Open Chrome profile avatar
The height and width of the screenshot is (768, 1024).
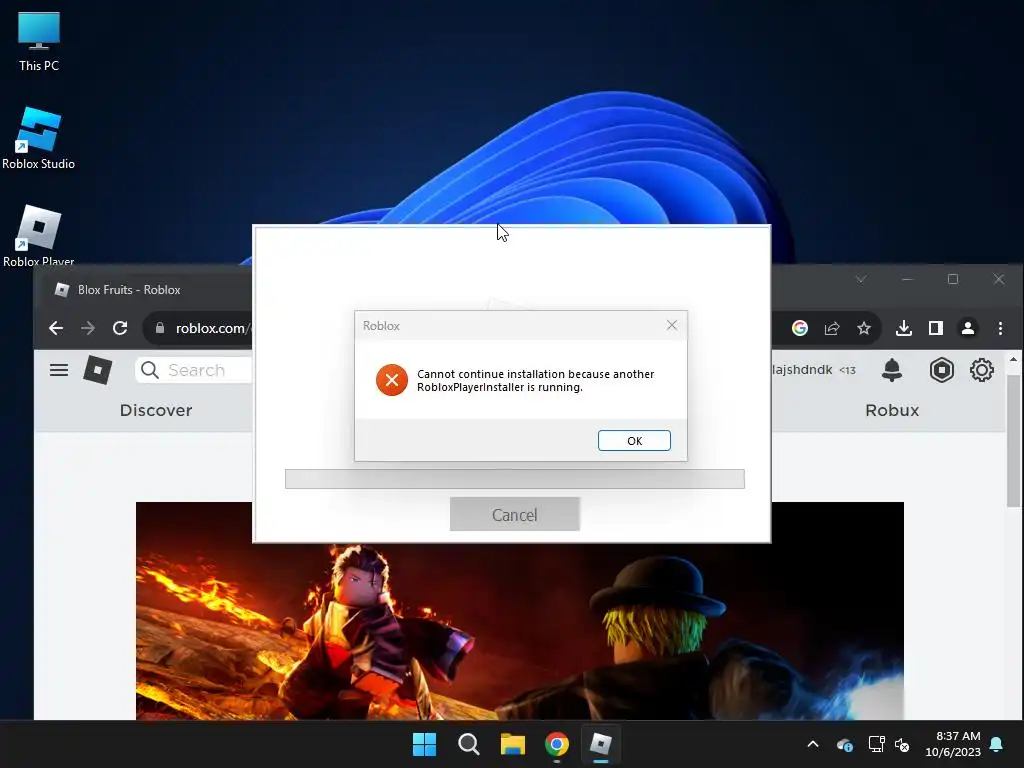coord(968,328)
